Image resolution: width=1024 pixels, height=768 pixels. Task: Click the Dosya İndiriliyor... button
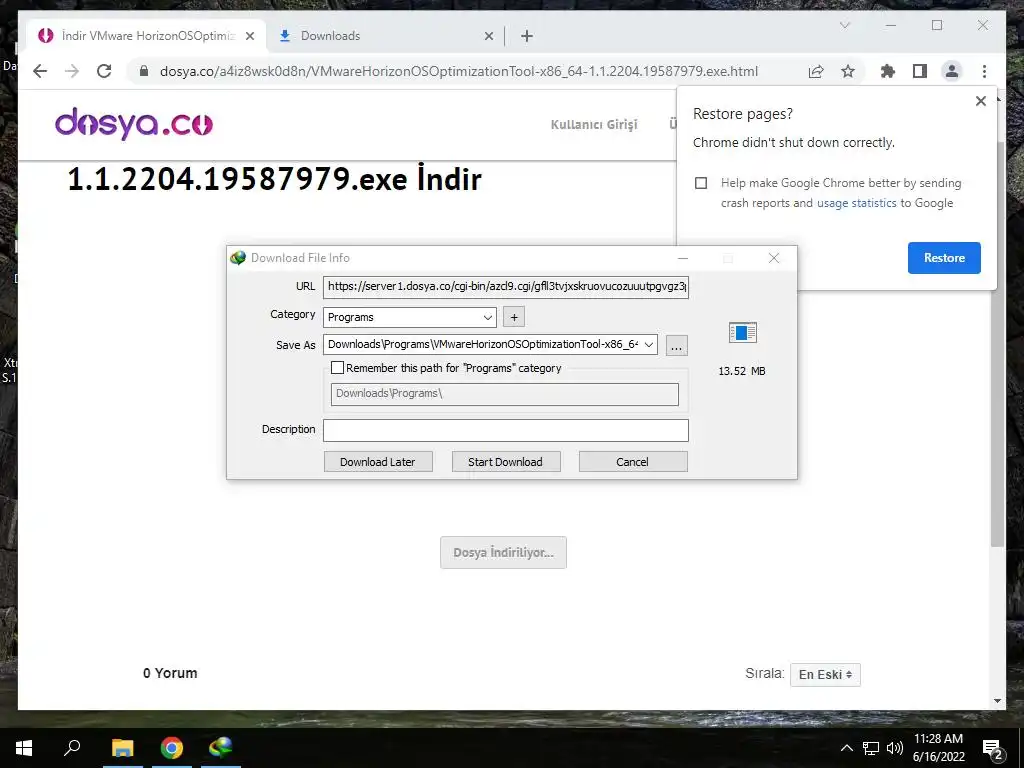503,552
